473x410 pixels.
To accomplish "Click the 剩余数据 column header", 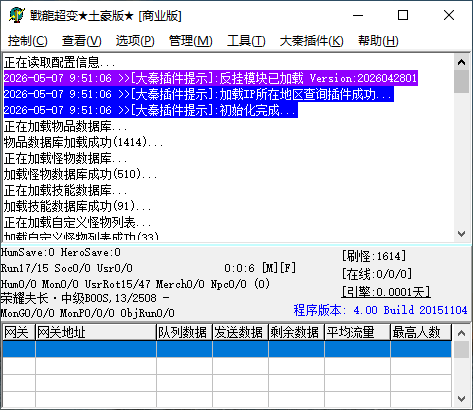I will tap(296, 332).
